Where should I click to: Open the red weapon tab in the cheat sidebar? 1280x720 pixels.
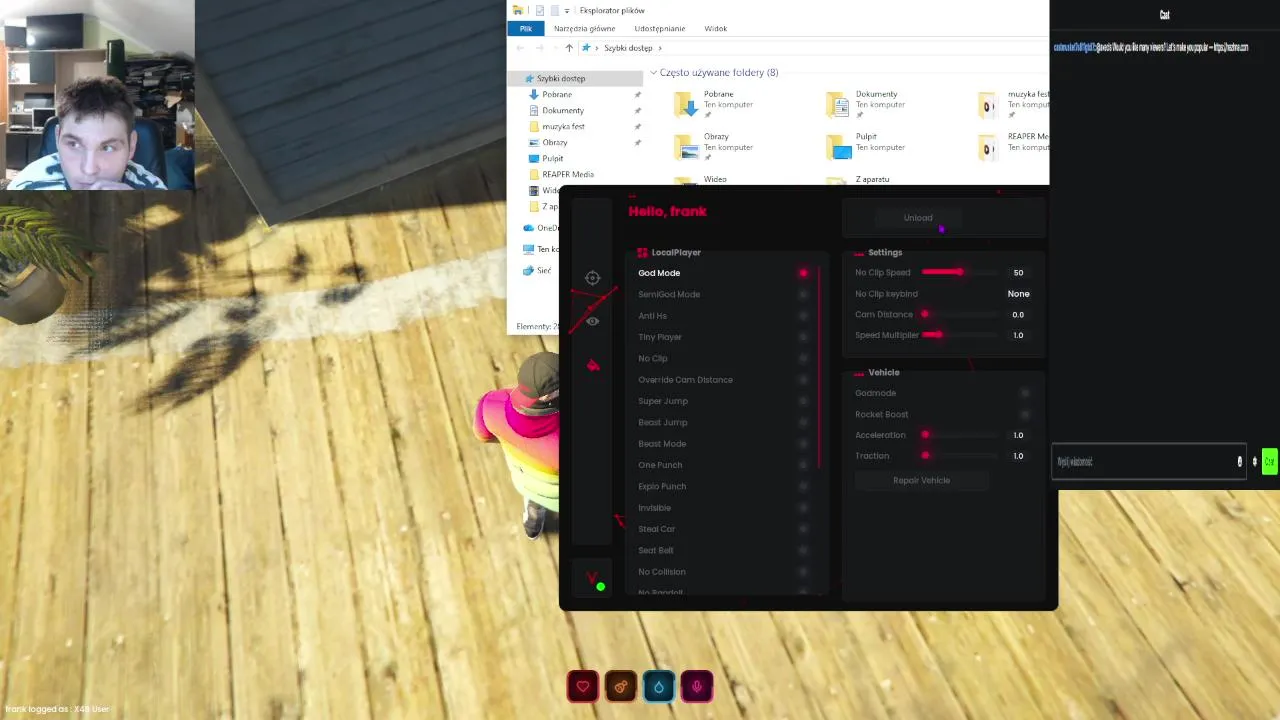click(592, 365)
